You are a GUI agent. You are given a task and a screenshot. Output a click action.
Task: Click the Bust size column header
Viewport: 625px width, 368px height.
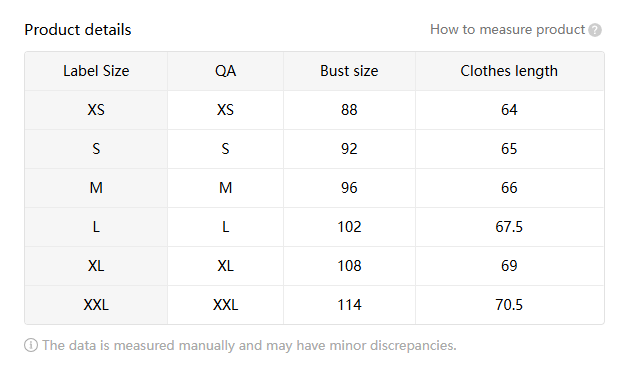(349, 71)
